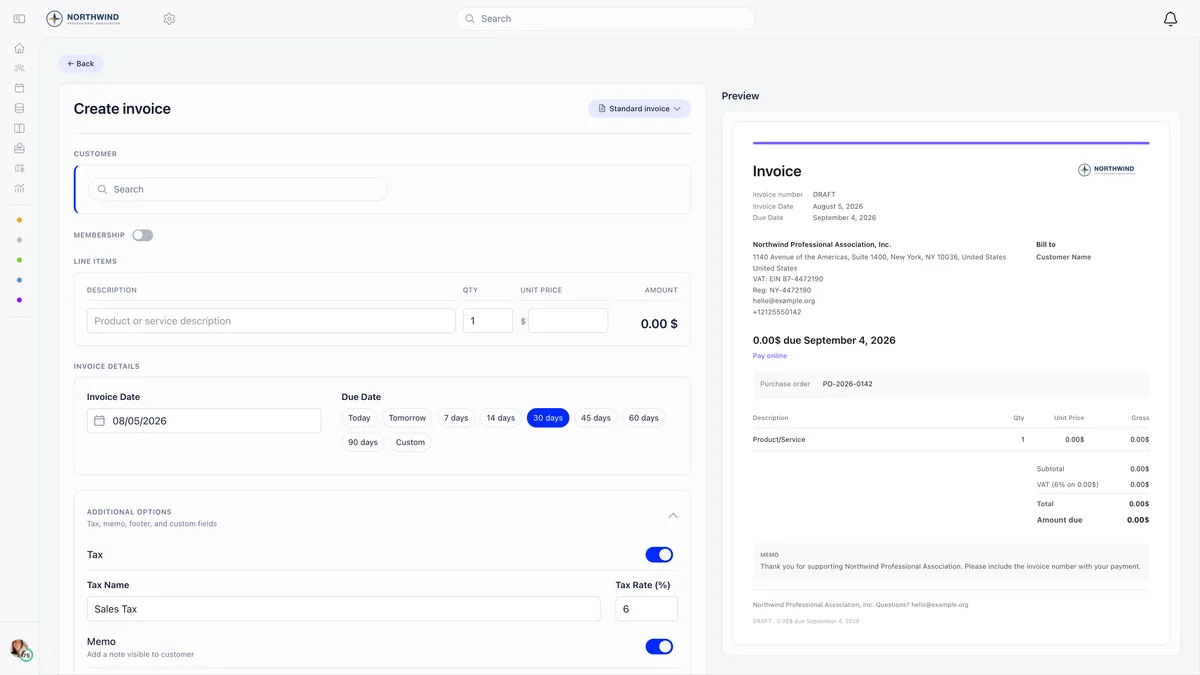Open the user avatar profile
1200x675 pixels.
click(x=19, y=649)
